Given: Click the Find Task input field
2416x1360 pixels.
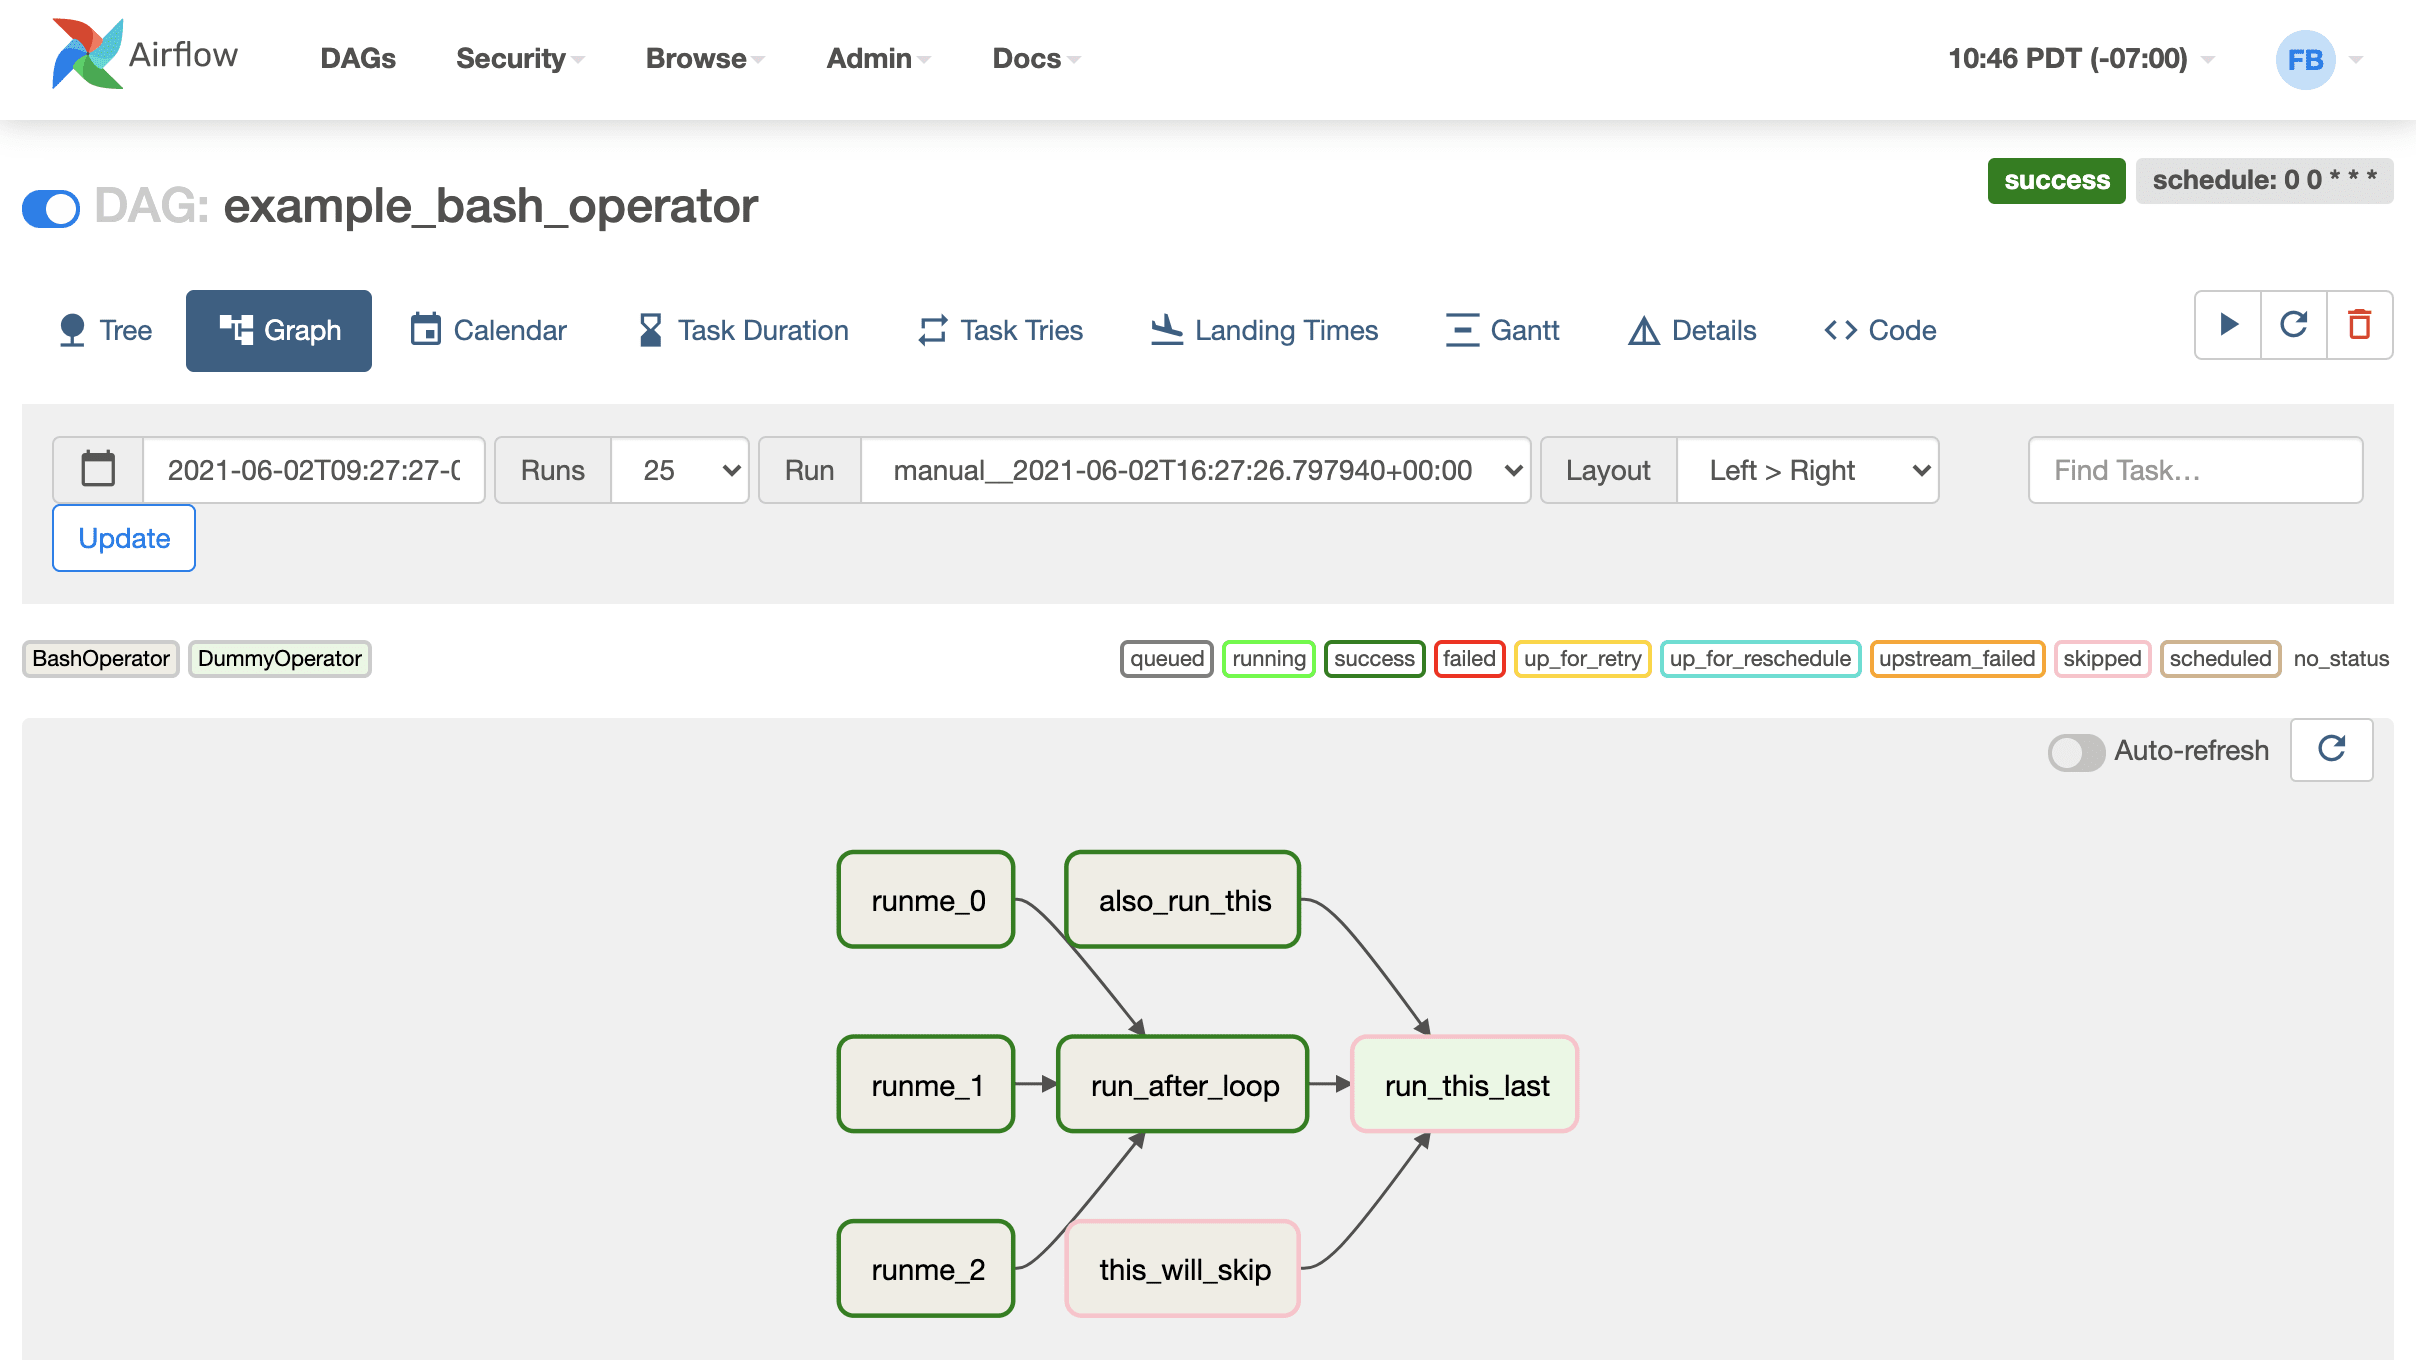Looking at the screenshot, I should pos(2194,469).
